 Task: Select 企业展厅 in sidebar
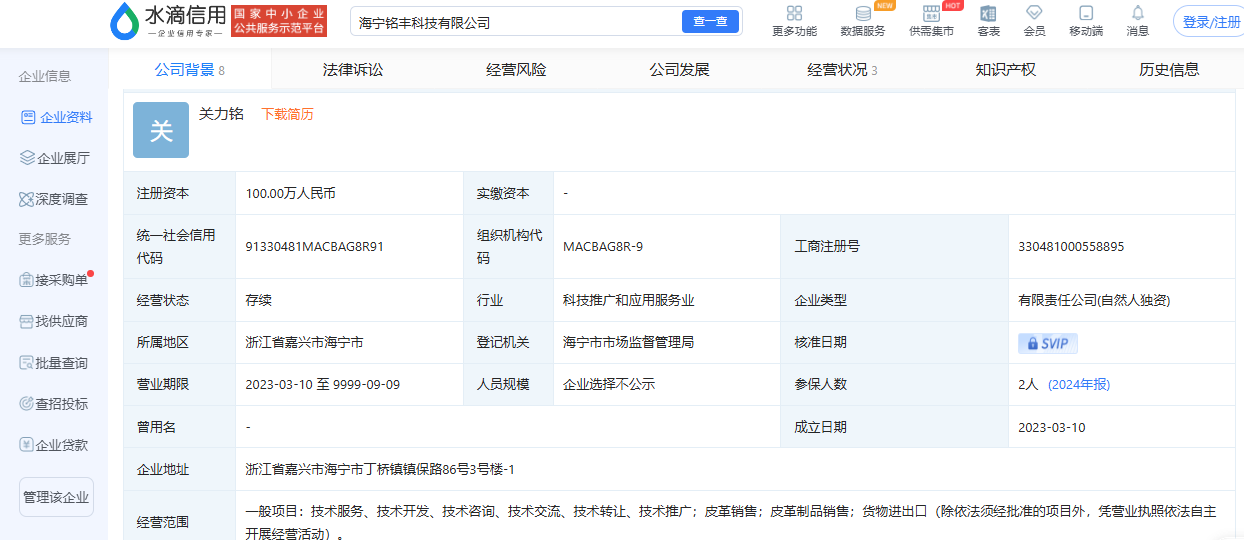[x=56, y=158]
